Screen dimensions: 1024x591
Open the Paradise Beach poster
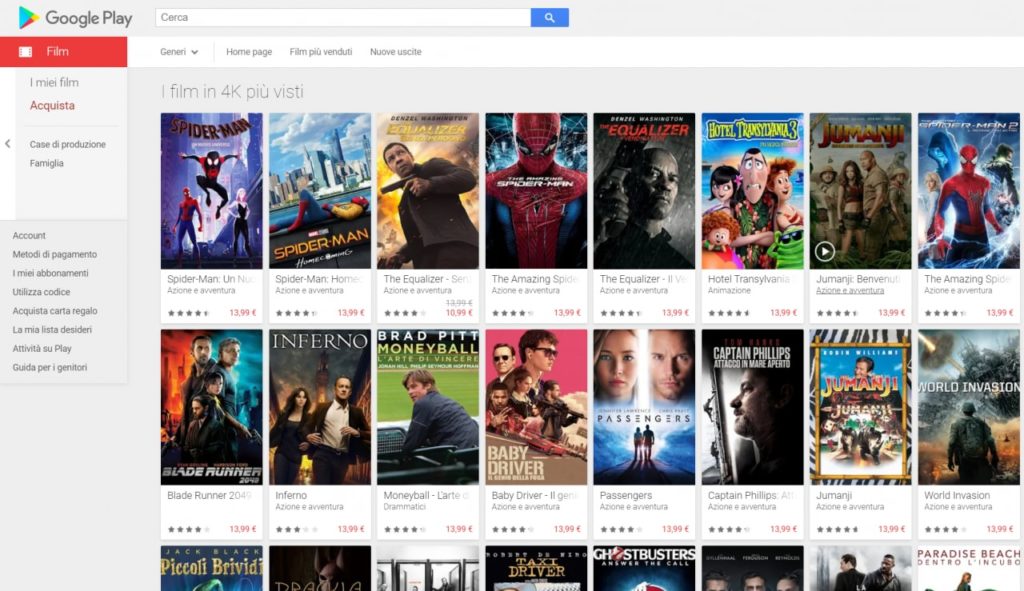tap(968, 568)
